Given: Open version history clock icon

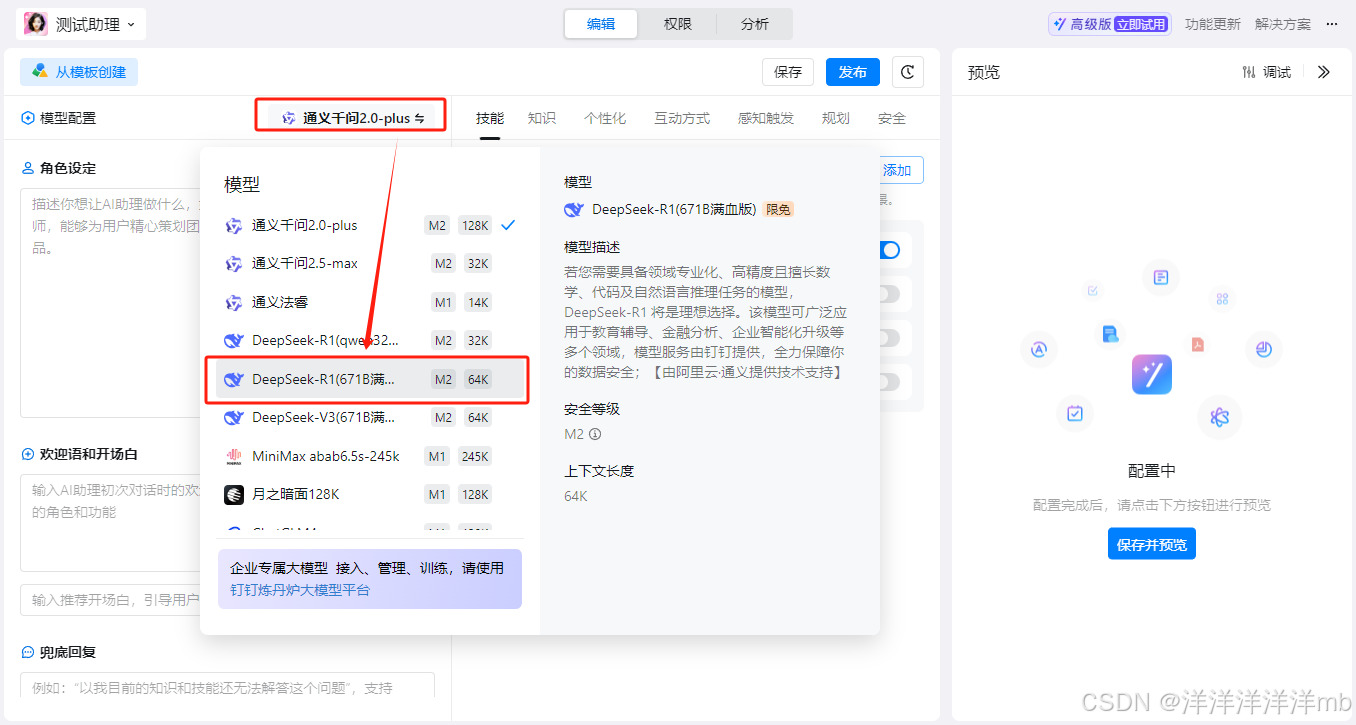Looking at the screenshot, I should tap(907, 72).
